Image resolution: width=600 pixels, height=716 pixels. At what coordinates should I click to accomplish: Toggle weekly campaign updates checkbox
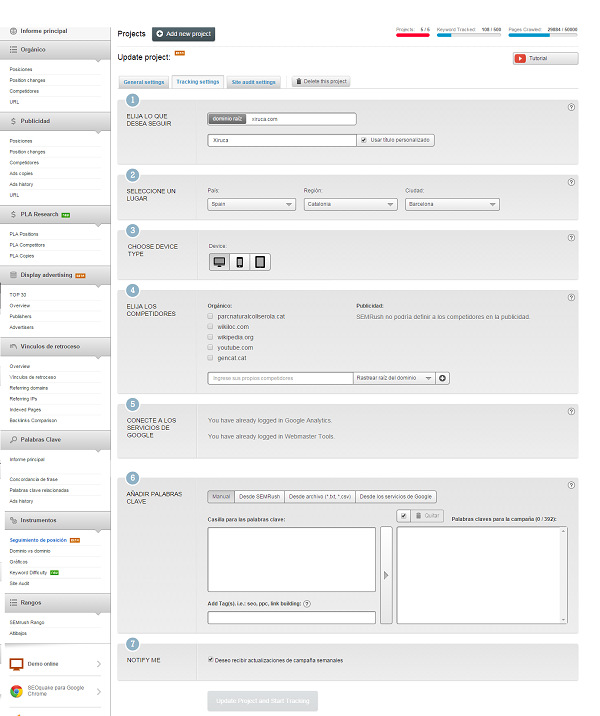click(211, 660)
